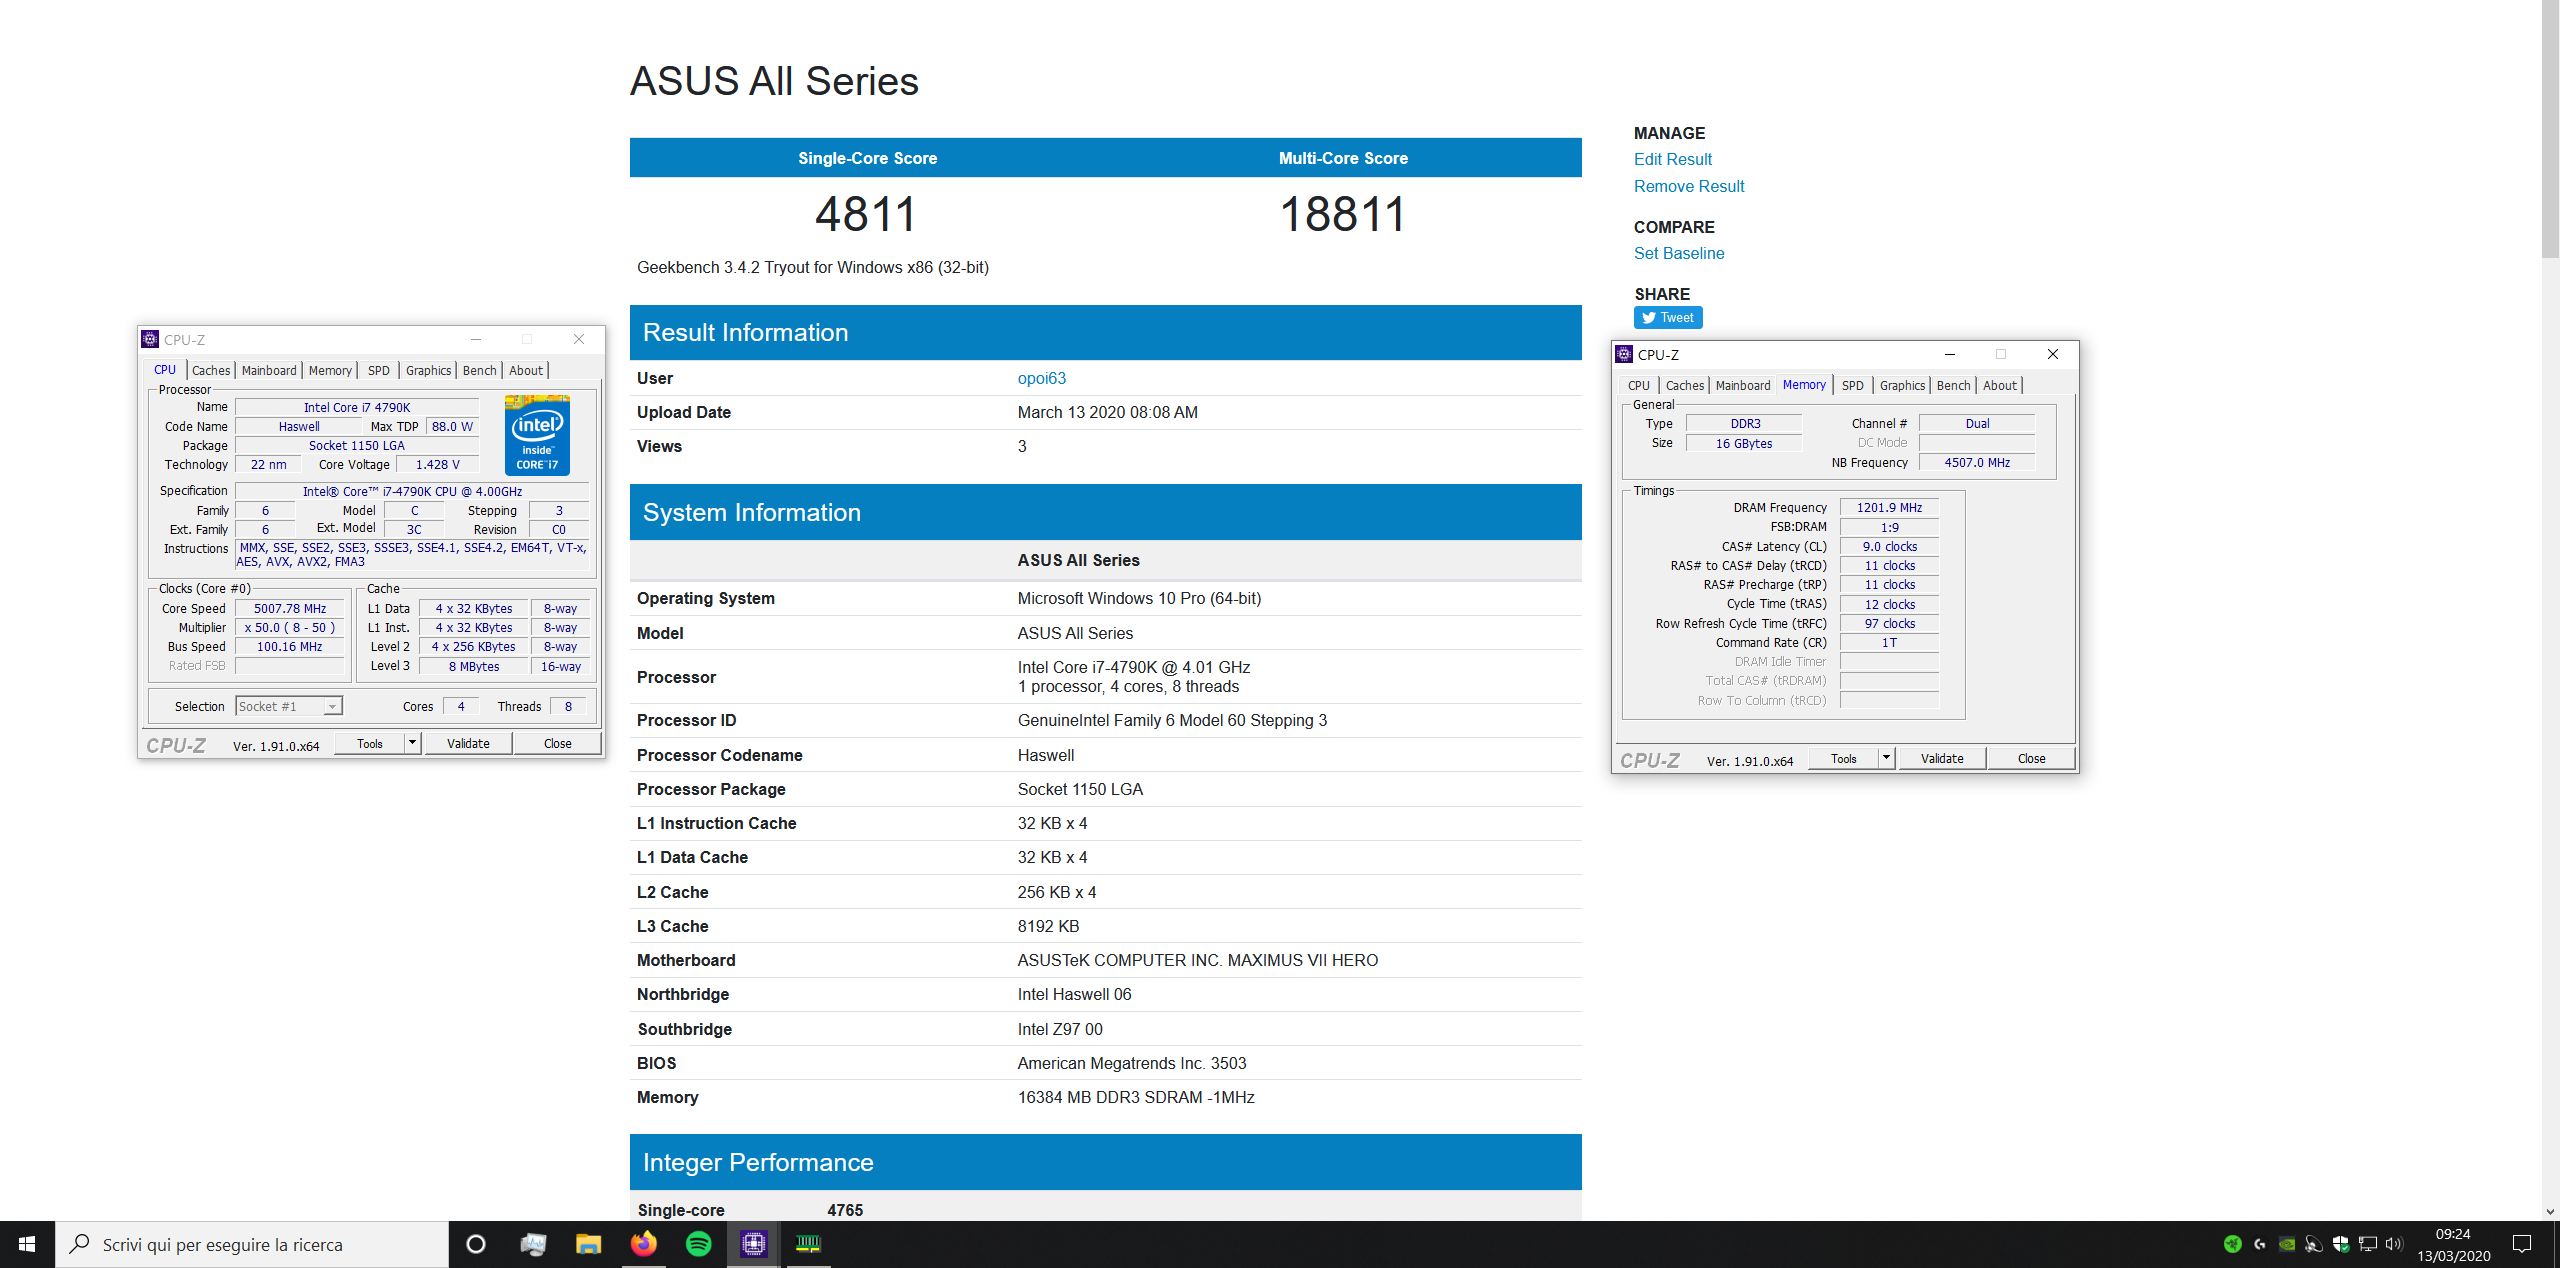Select the Single-Core Score 4811
Image resolution: width=2560 pixels, height=1268 pixels.
point(866,214)
